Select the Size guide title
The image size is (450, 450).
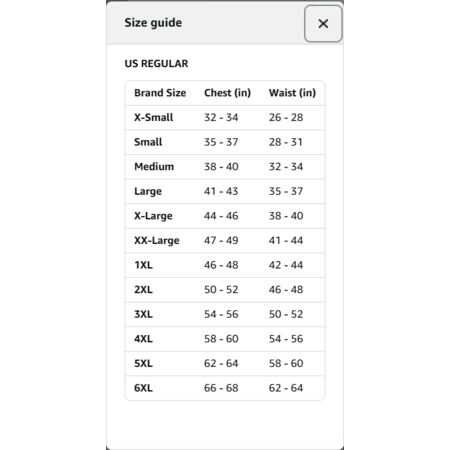pyautogui.click(x=153, y=23)
